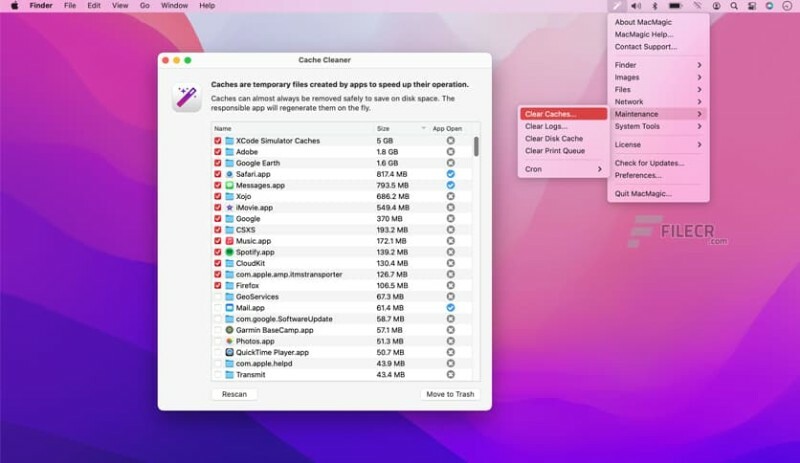Select Clear Logs... from the submenu
This screenshot has width=800, height=463.
tap(547, 126)
